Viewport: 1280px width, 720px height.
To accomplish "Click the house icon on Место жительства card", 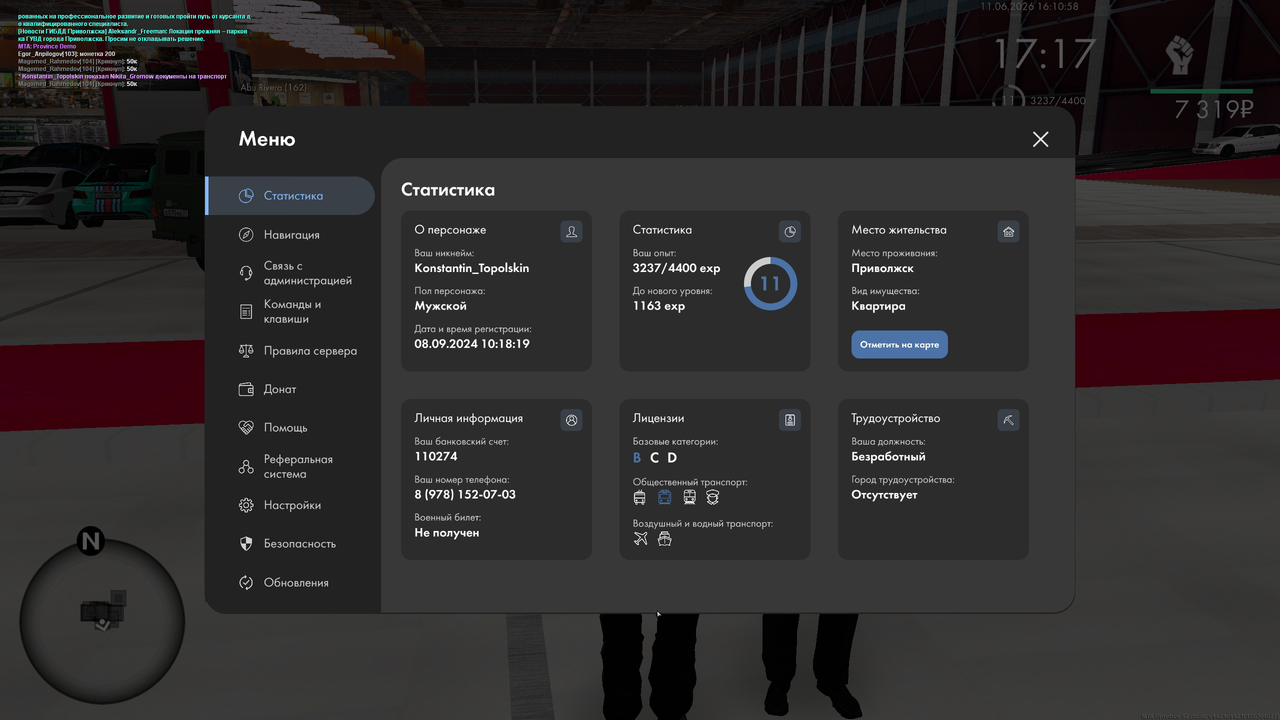I will [x=1008, y=232].
